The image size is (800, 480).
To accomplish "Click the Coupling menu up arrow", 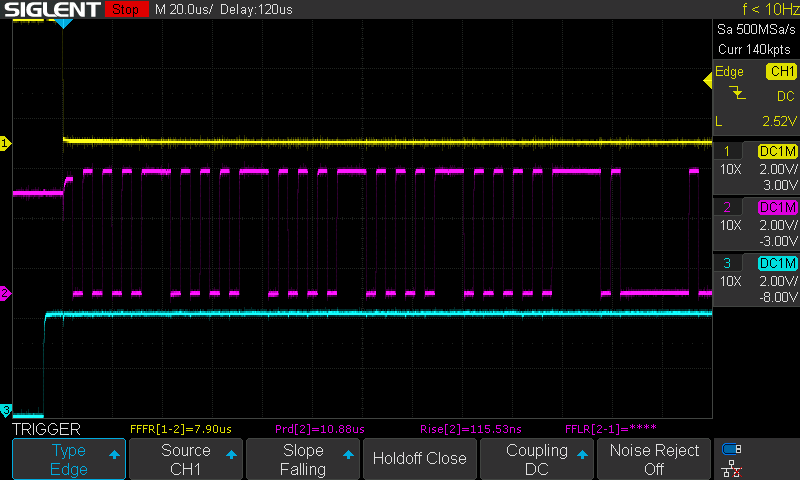I will (582, 454).
